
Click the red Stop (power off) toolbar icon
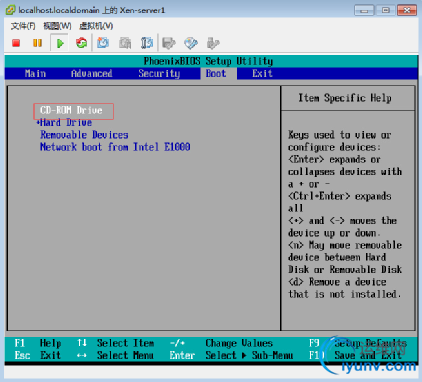pyautogui.click(x=16, y=43)
